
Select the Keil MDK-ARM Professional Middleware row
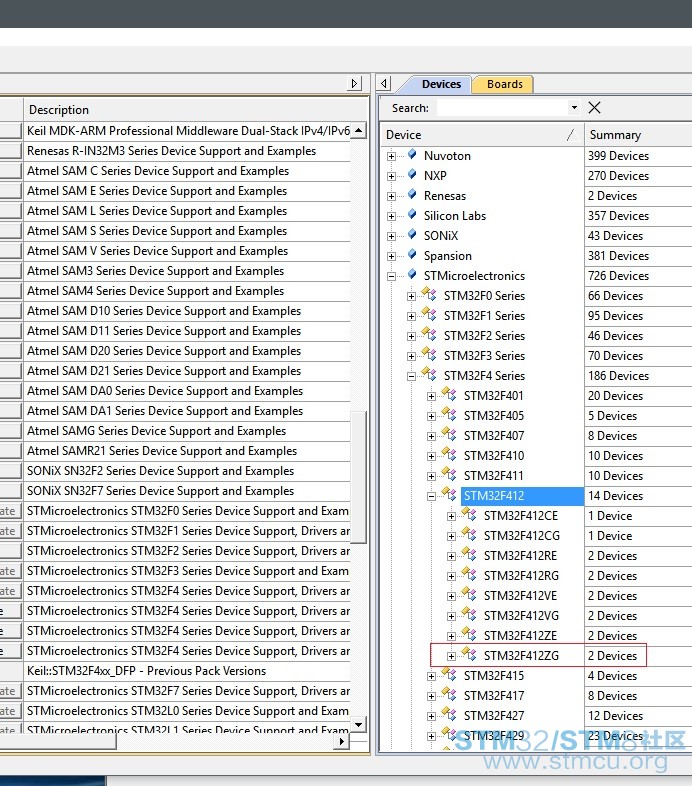tap(187, 131)
